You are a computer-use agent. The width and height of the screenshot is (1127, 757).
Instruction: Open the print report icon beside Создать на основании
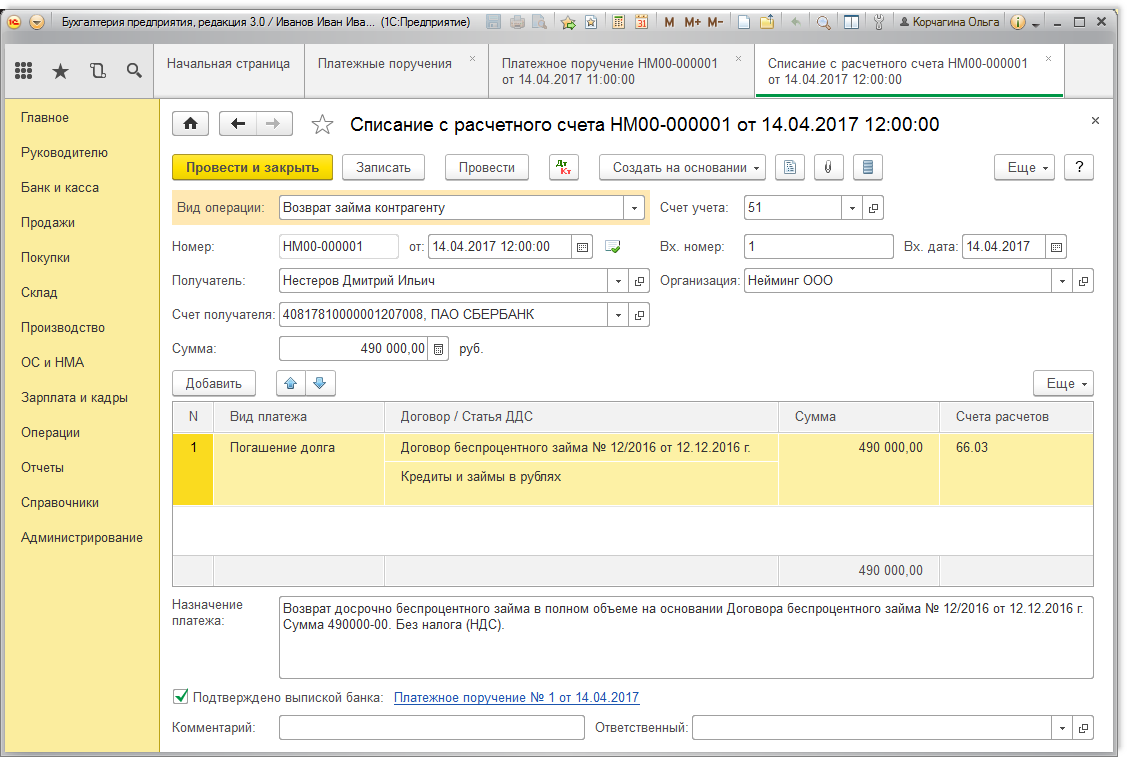pos(790,168)
